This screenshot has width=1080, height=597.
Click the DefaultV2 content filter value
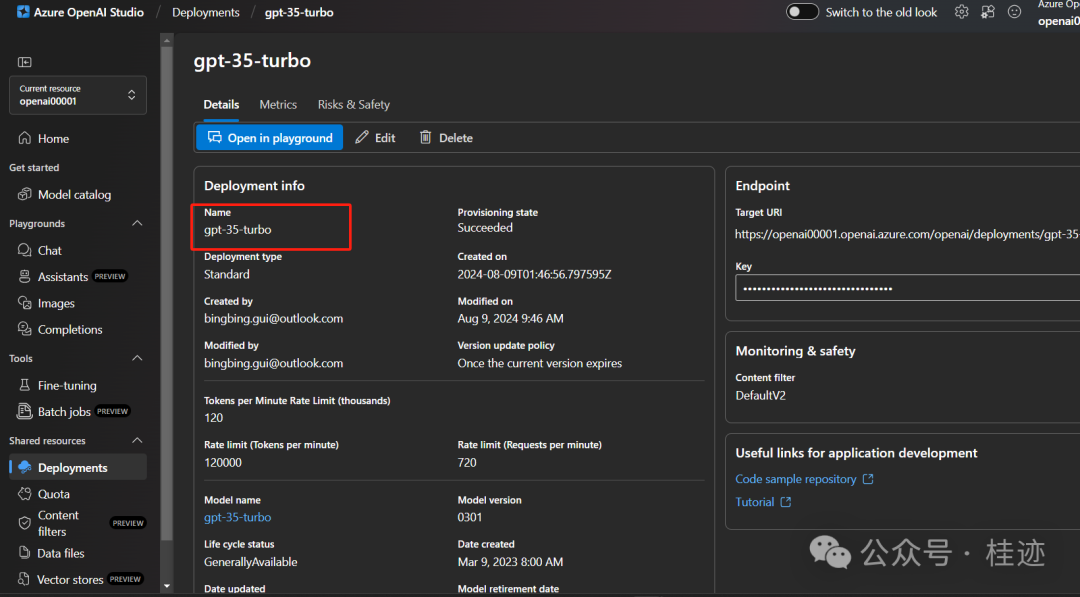pyautogui.click(x=760, y=395)
